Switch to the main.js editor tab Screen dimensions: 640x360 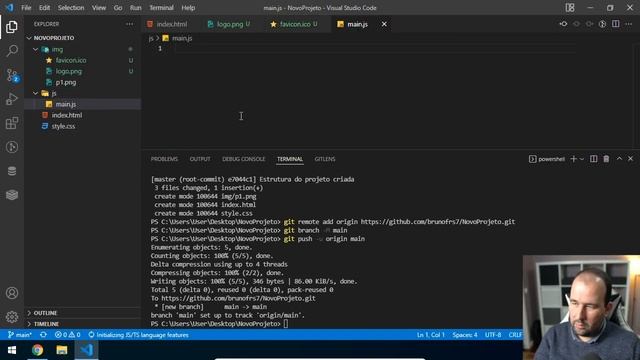coord(357,24)
